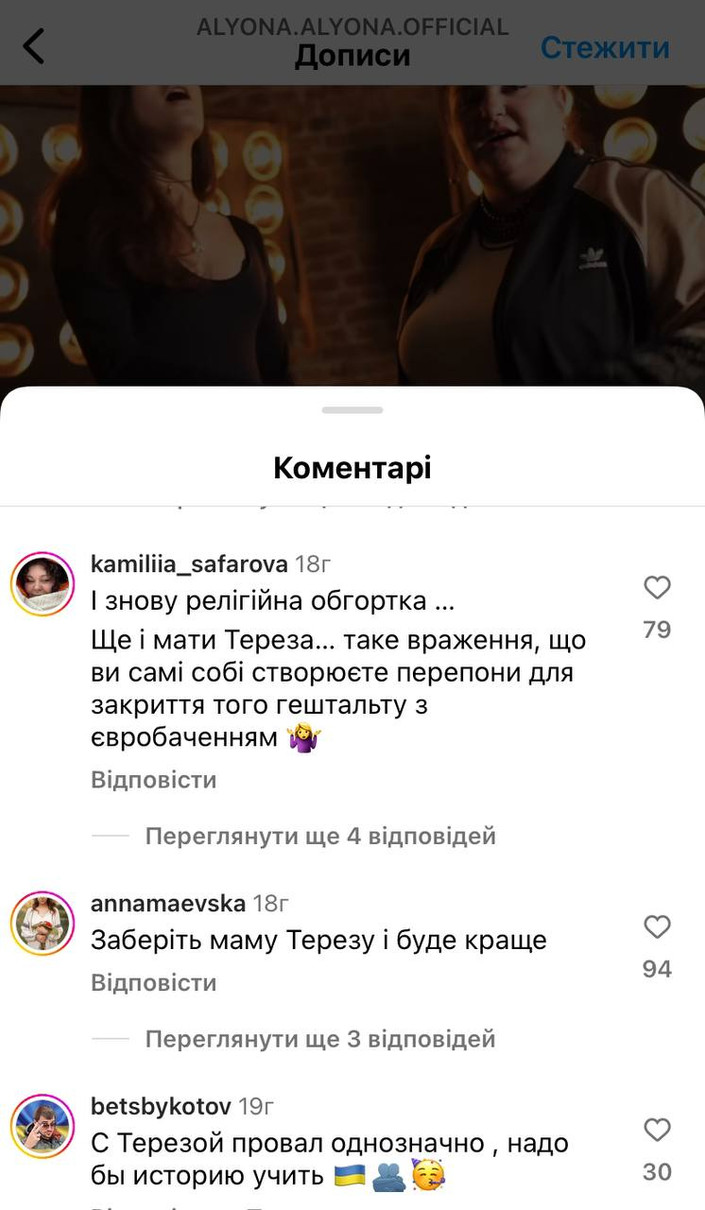Open betsbykotov username link
Viewport: 705px width, 1210px height.
(x=161, y=1106)
